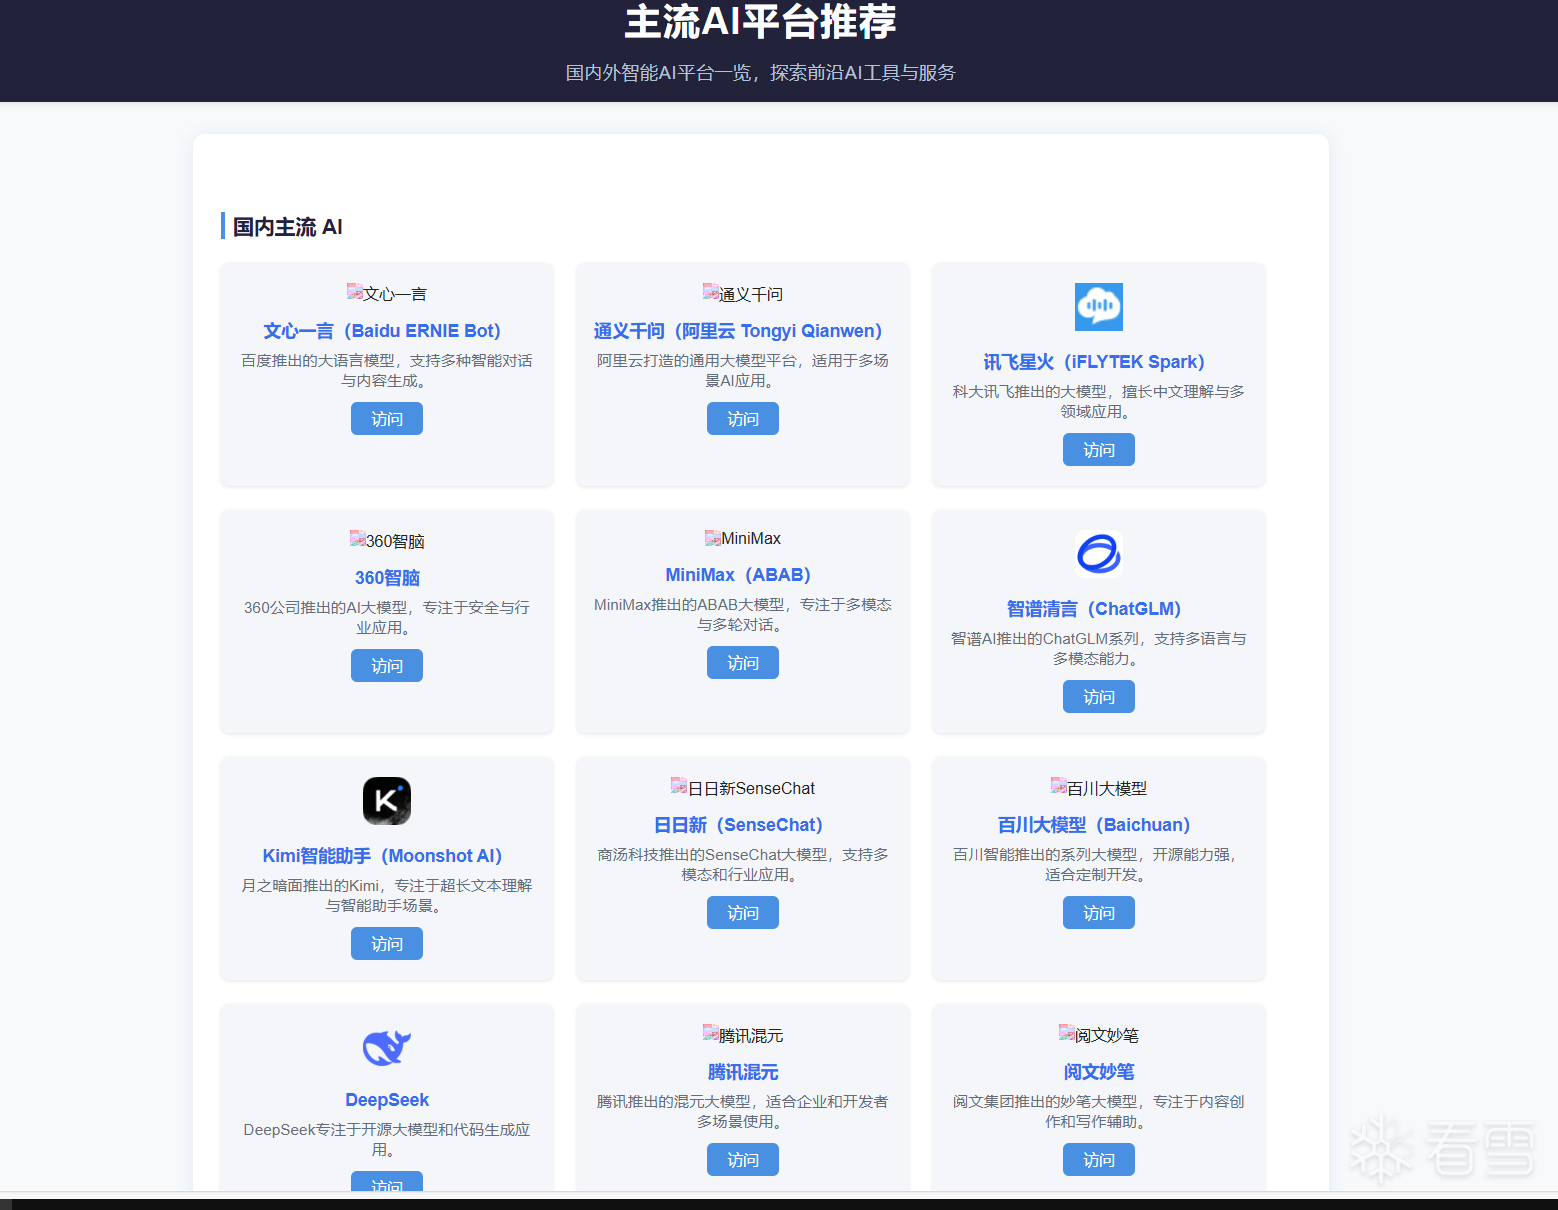Click the broken 文心一言 image placeholder

pyautogui.click(x=387, y=293)
